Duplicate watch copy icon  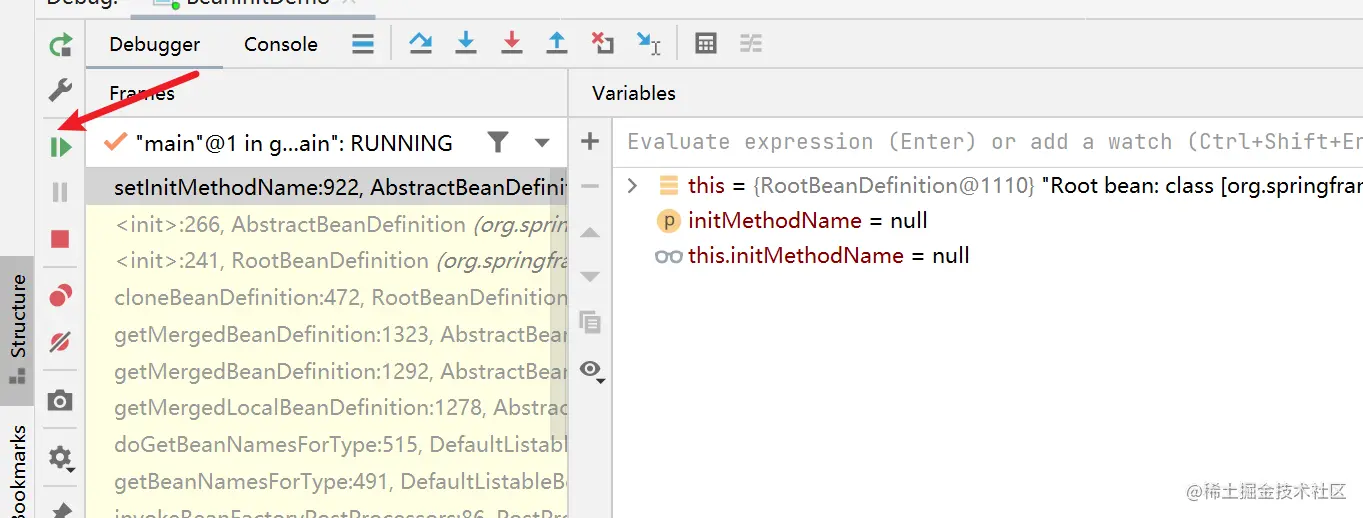point(590,322)
